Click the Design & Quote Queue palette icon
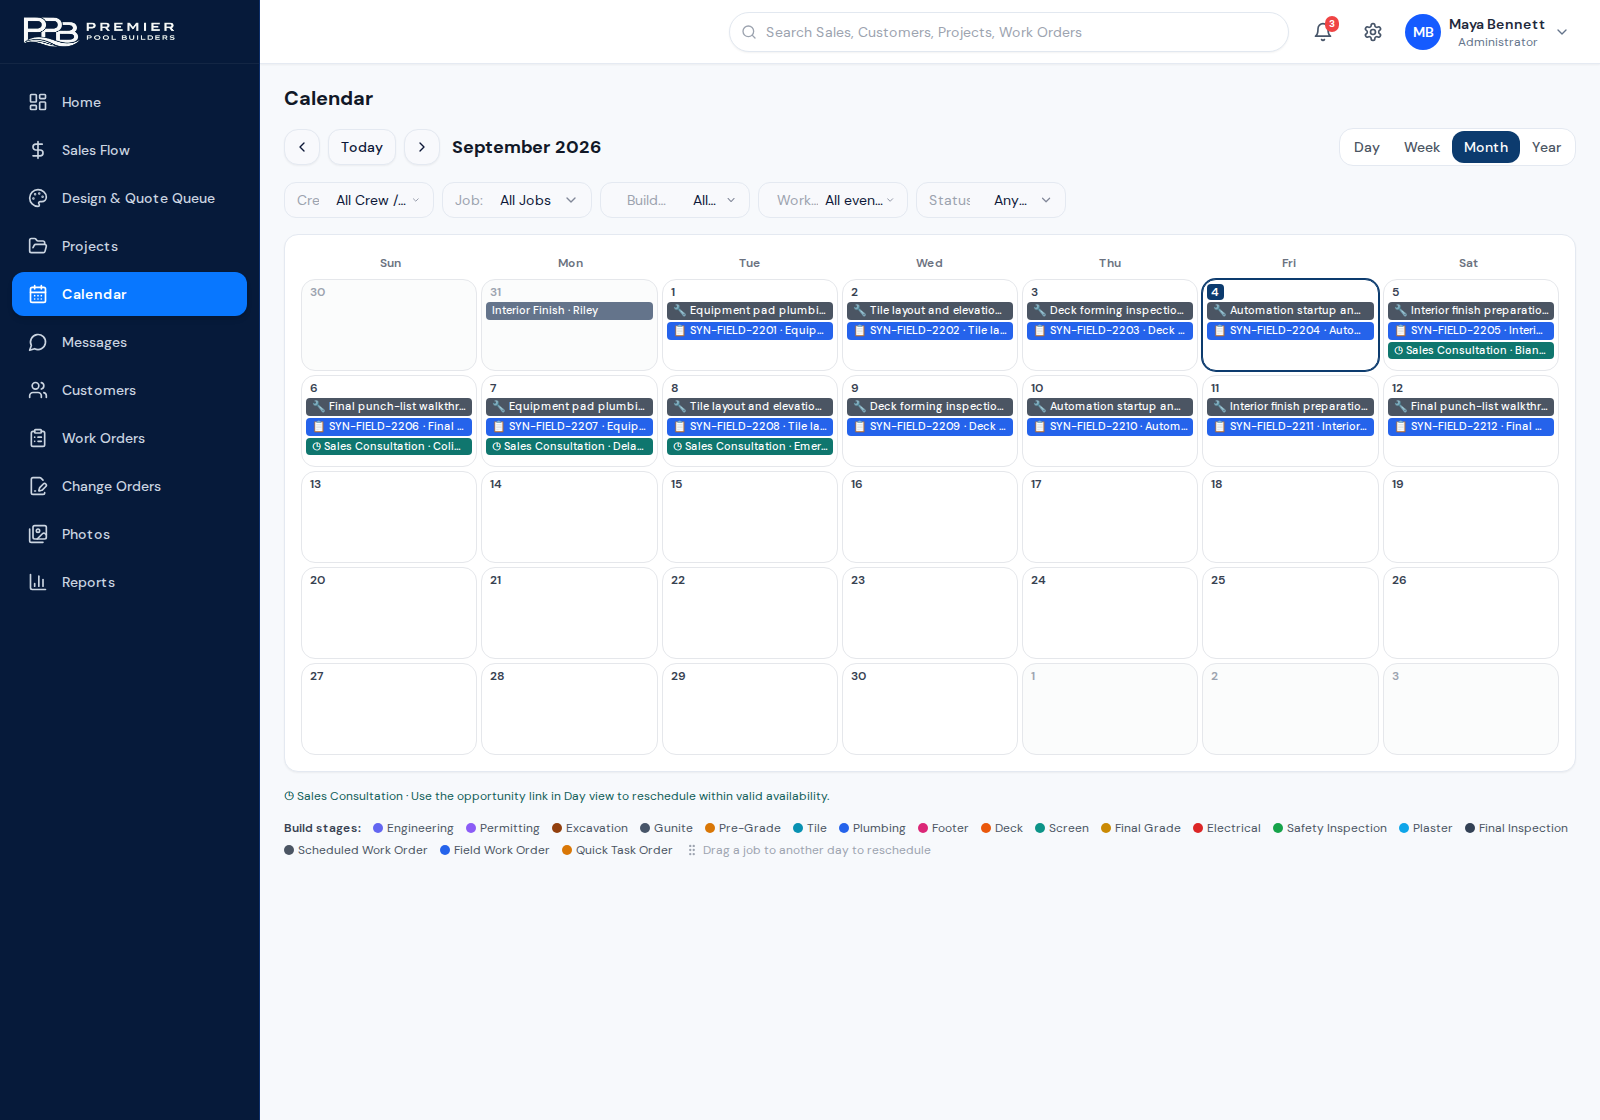Viewport: 1600px width, 1120px height. coord(38,198)
